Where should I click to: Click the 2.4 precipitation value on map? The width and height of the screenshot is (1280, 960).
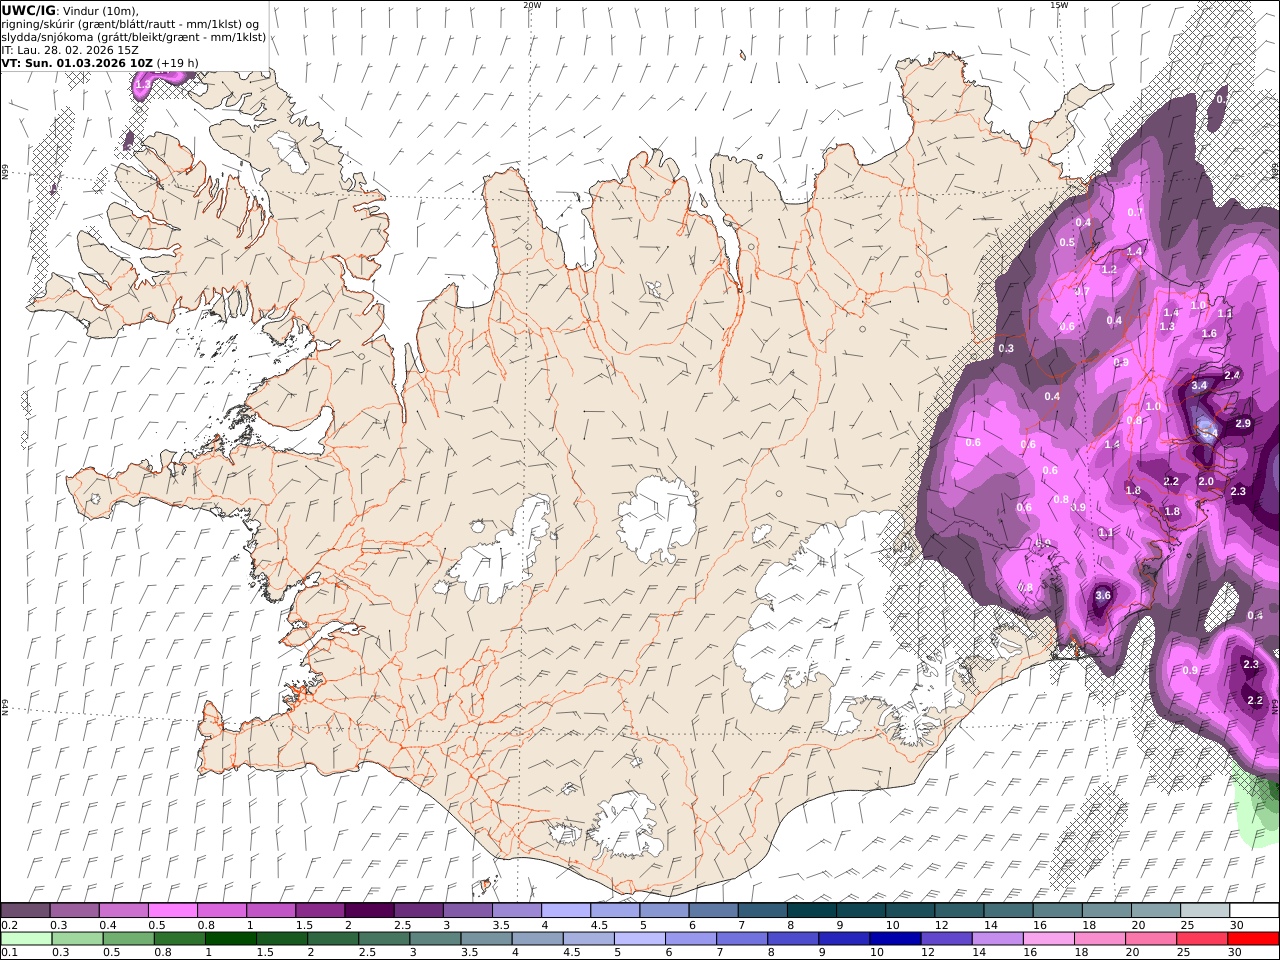(1232, 375)
